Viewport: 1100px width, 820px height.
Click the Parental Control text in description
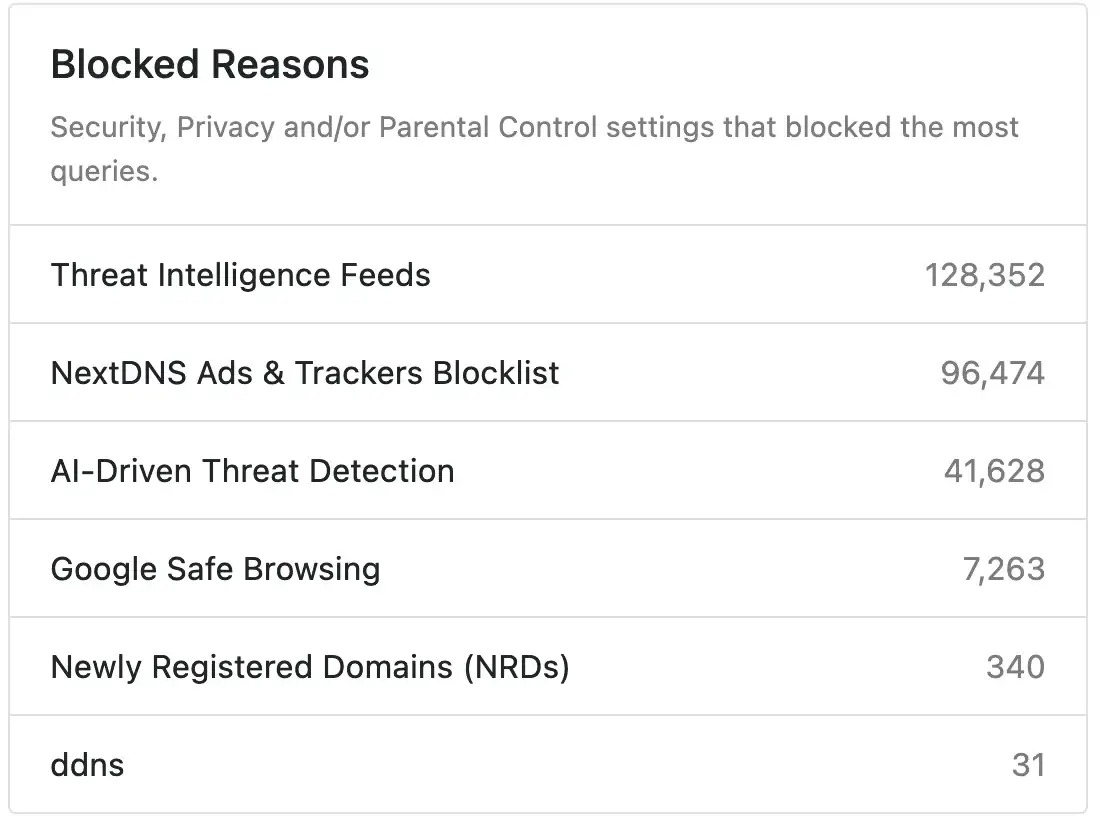(x=488, y=128)
